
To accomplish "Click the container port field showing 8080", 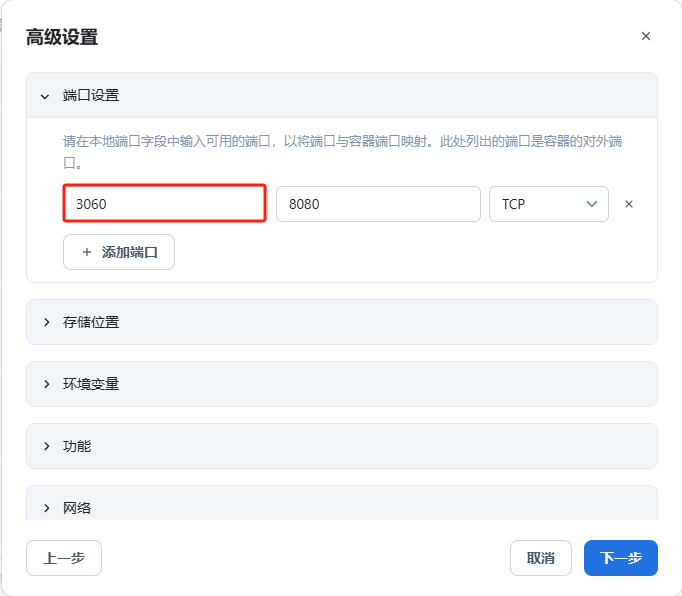I will click(378, 204).
